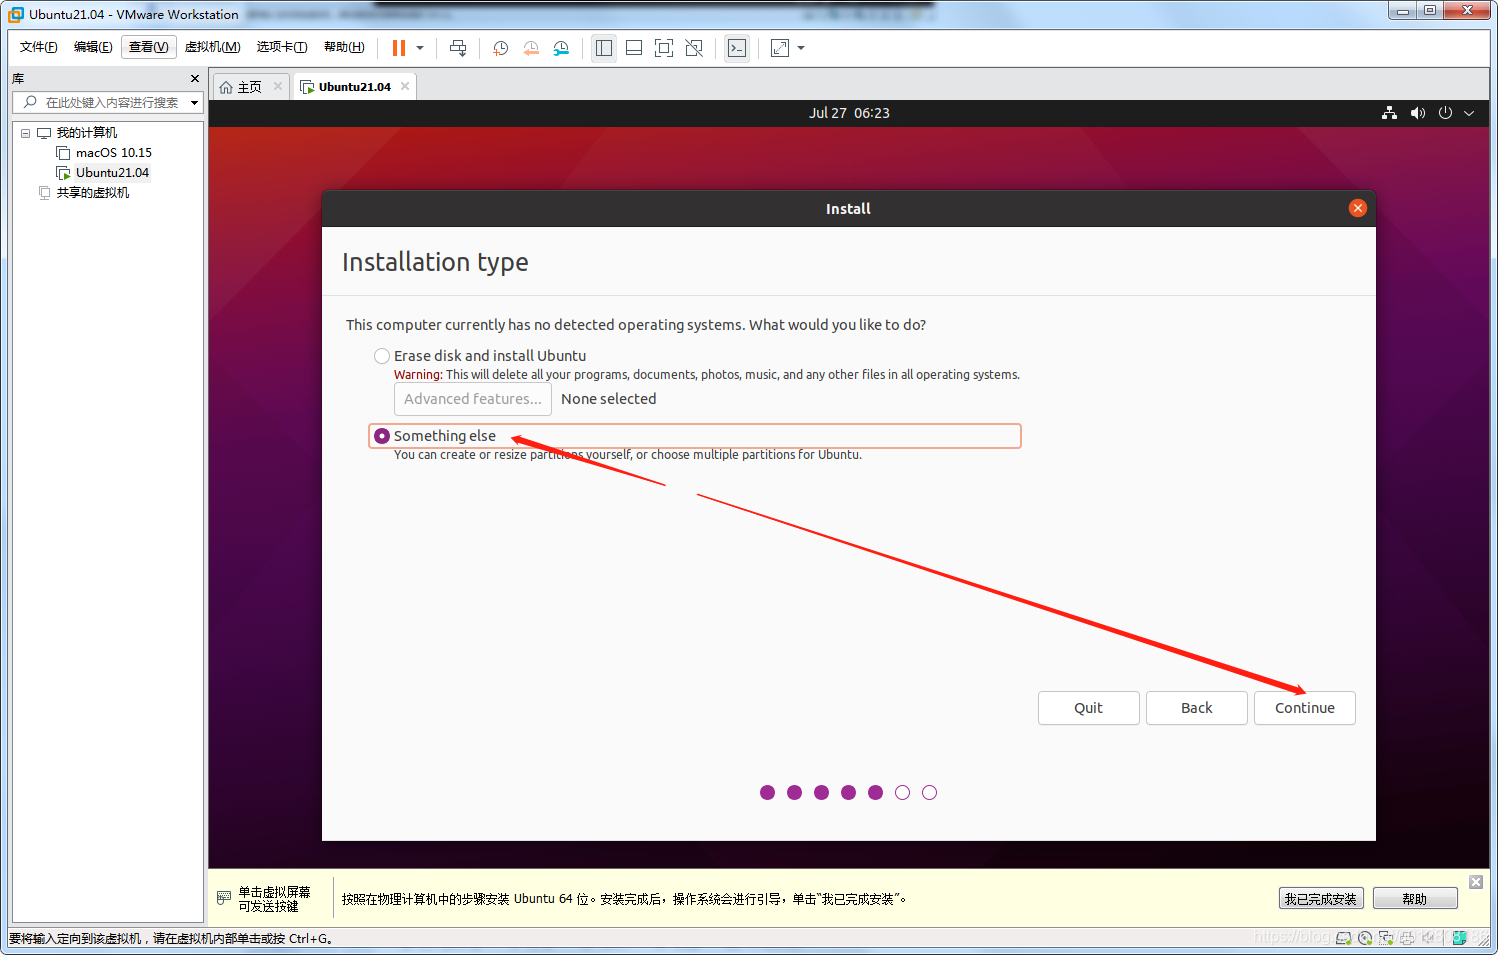Click the Back button

(1196, 708)
